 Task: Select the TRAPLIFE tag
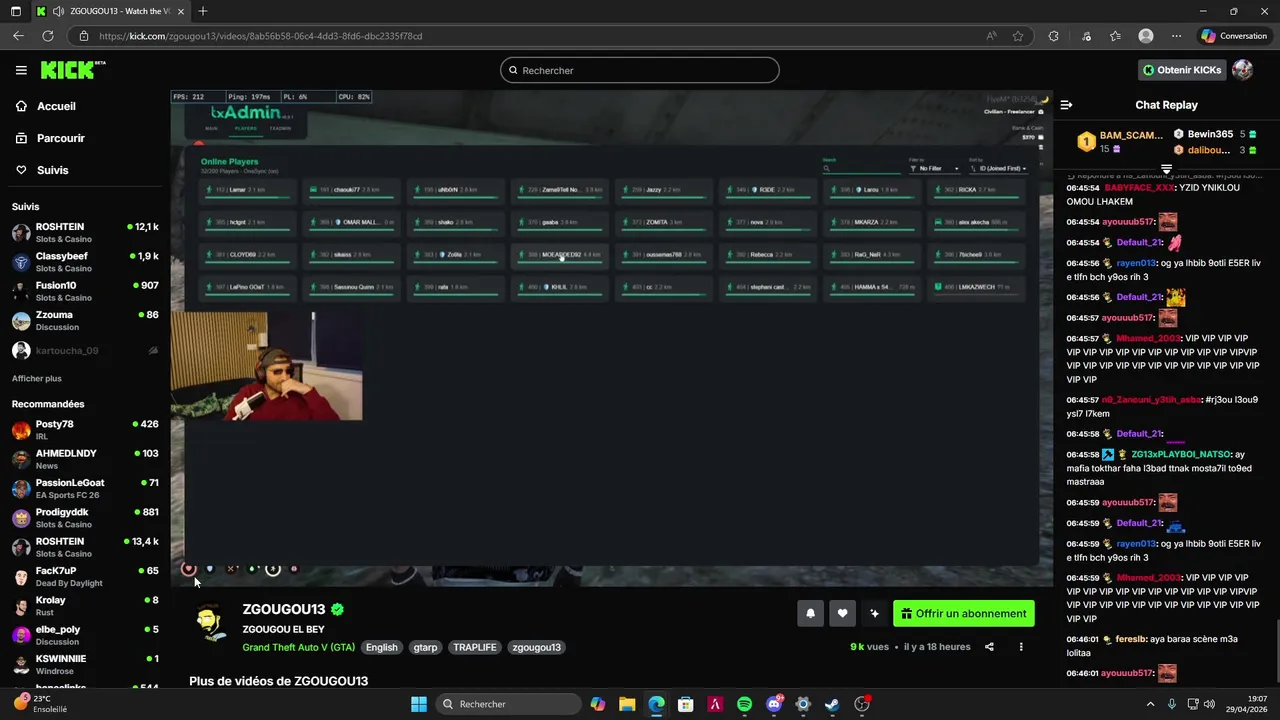click(475, 647)
